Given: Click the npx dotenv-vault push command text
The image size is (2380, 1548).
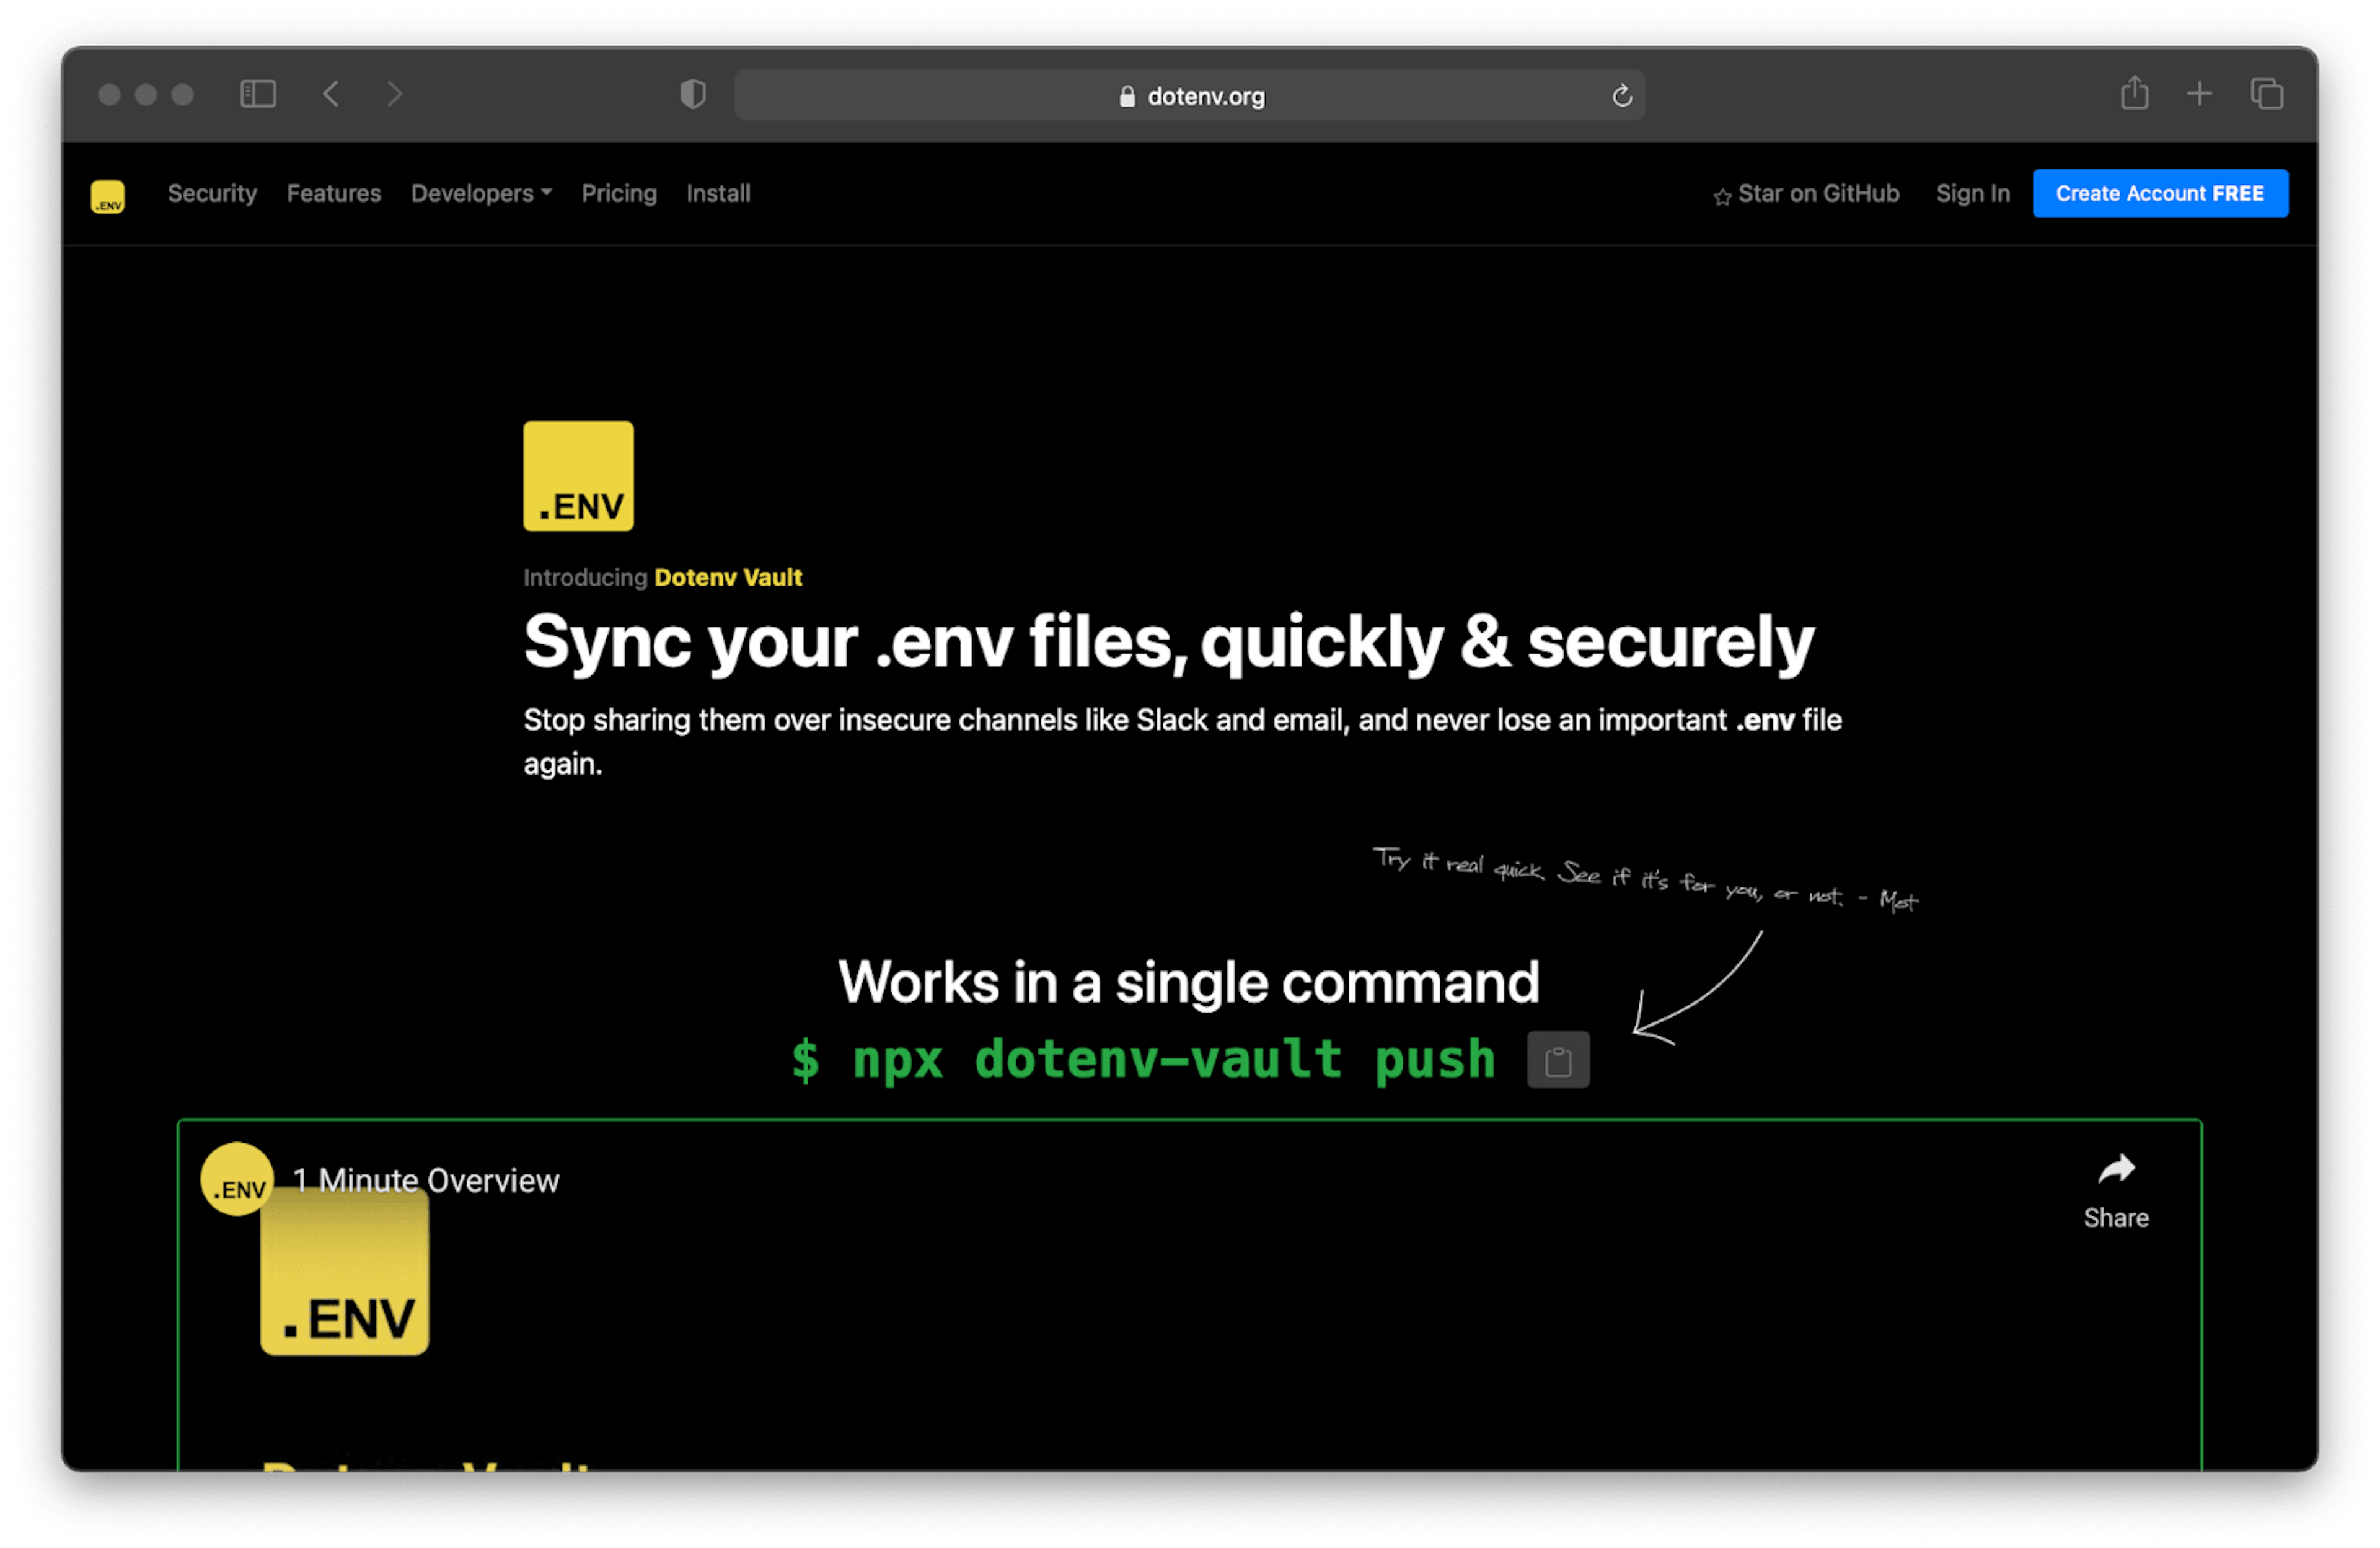Looking at the screenshot, I should [1143, 1059].
